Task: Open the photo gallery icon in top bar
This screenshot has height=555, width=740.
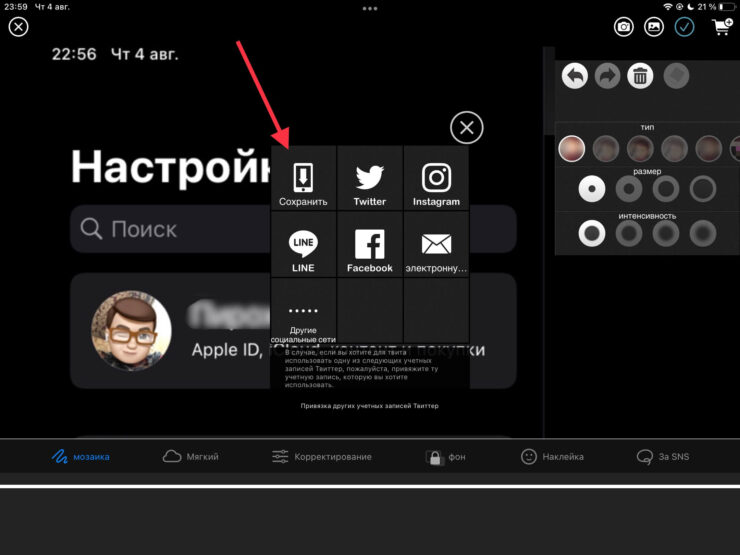Action: (654, 27)
